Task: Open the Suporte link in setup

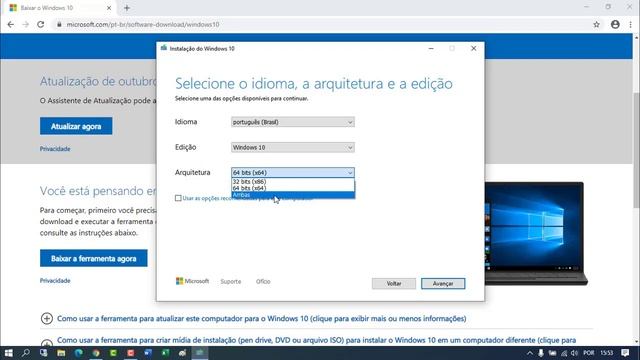Action: tap(231, 282)
